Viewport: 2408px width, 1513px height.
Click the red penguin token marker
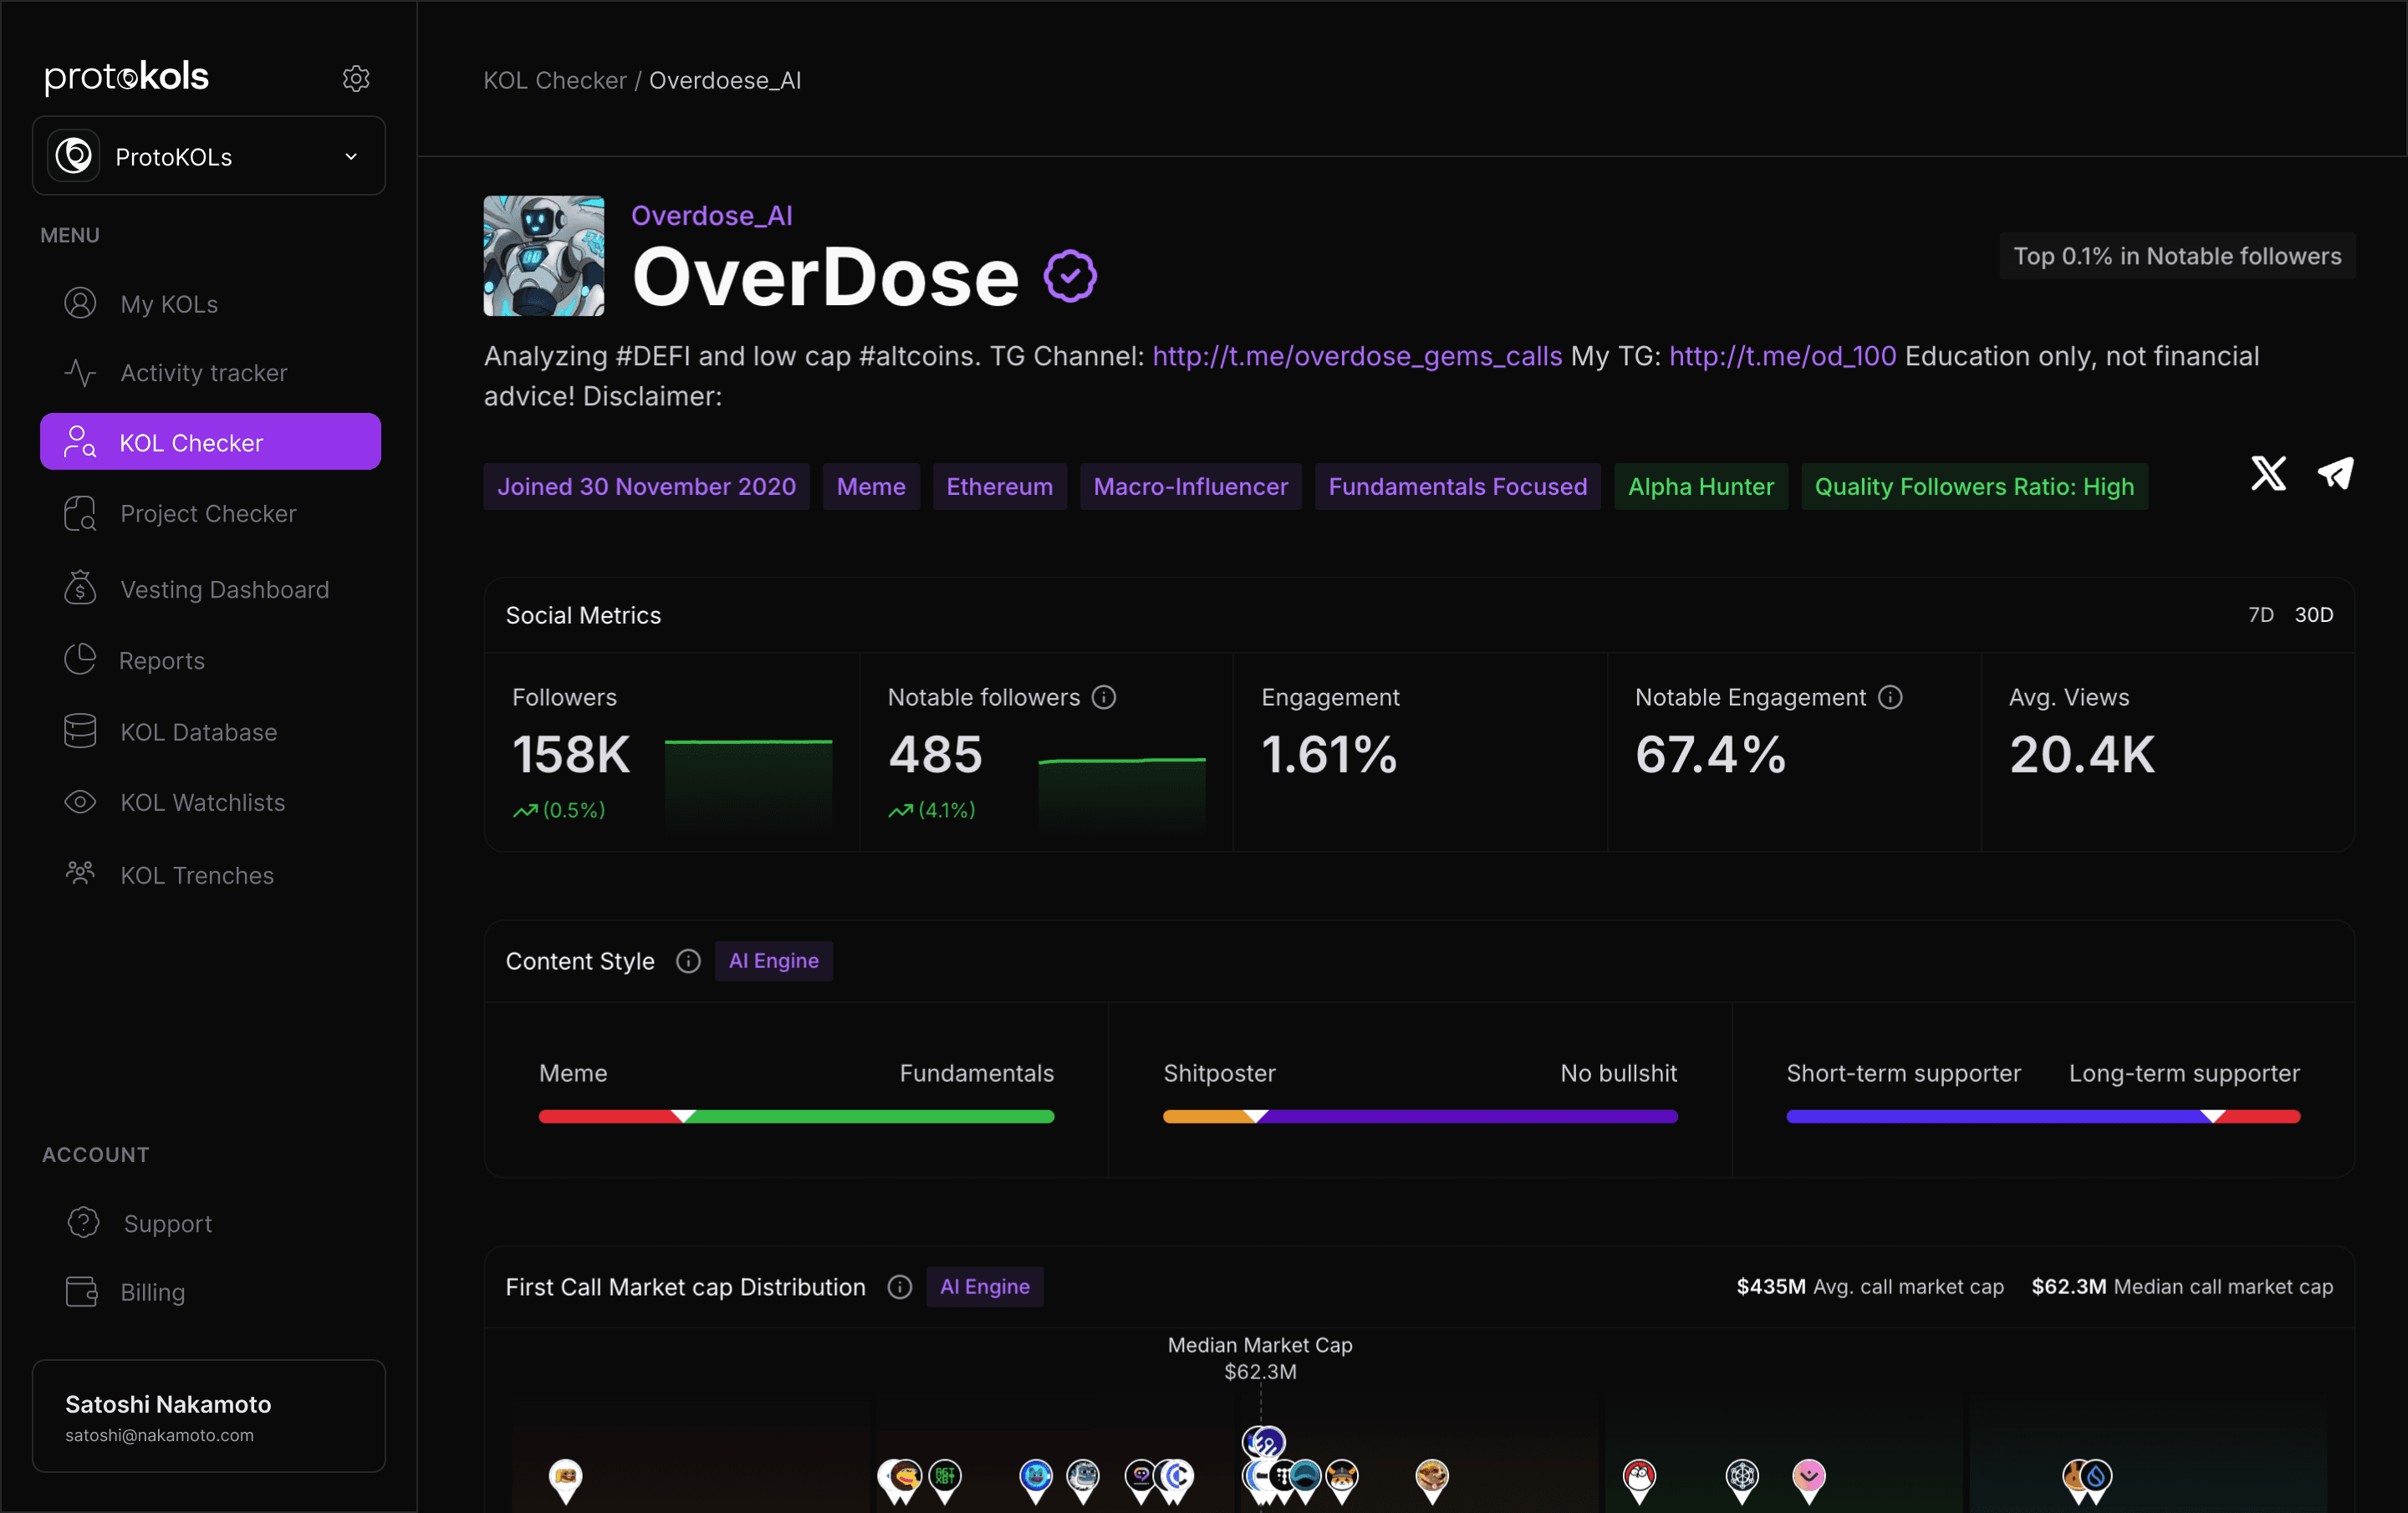(x=1639, y=1481)
